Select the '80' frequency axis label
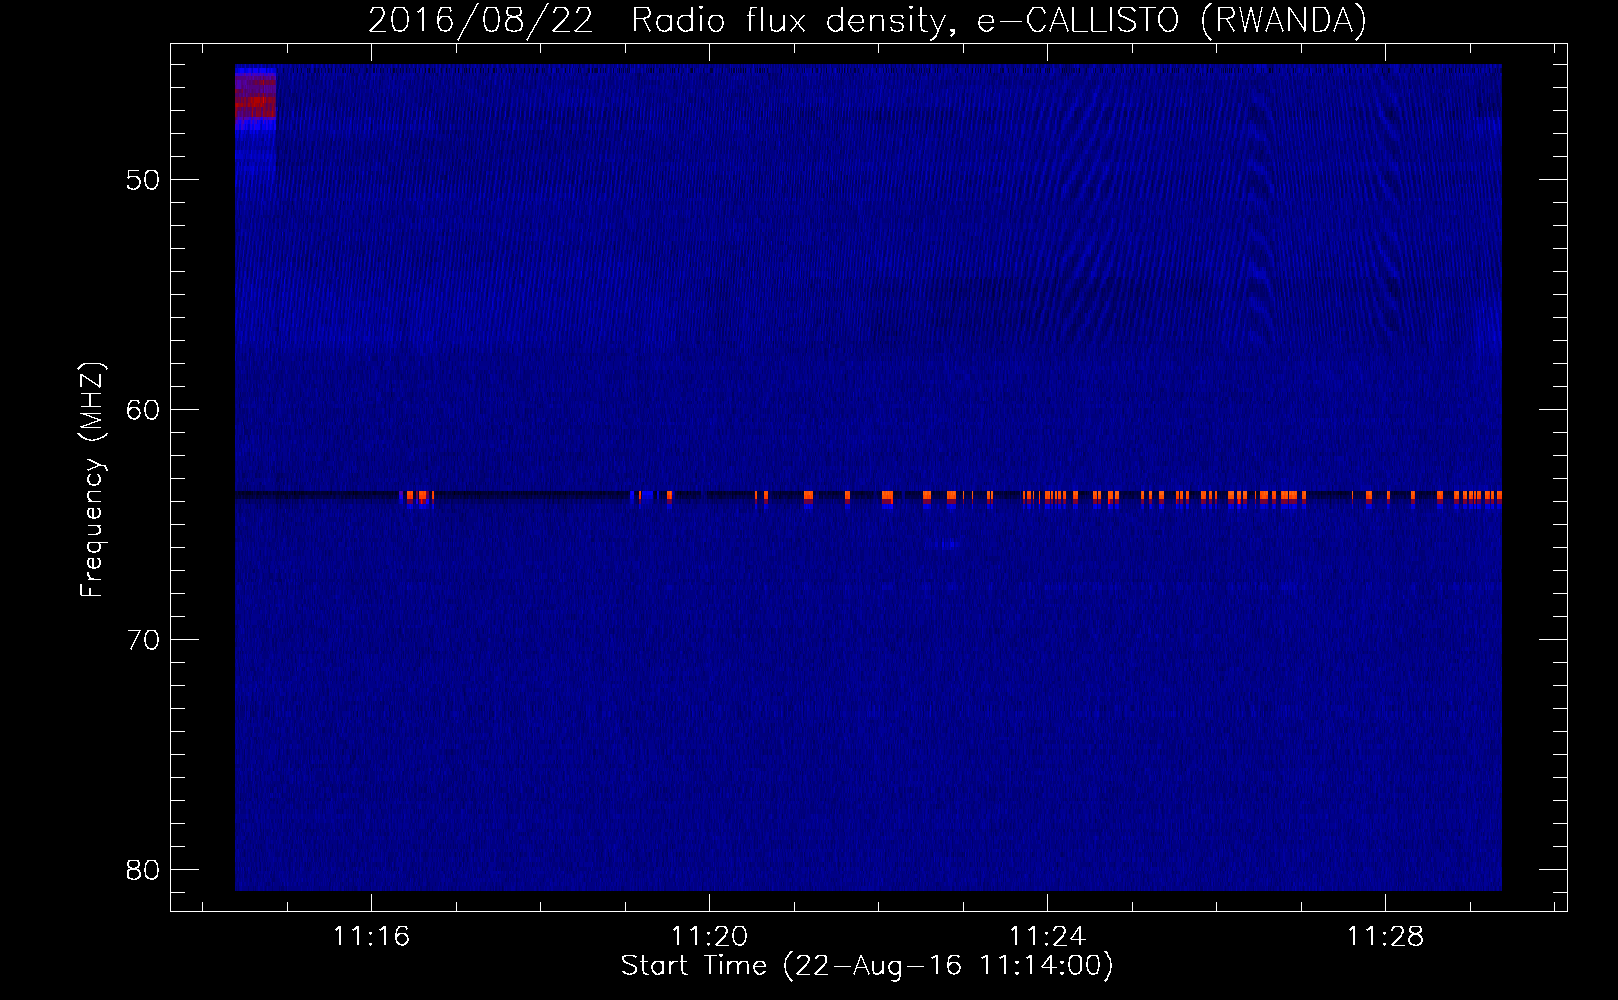 143,870
